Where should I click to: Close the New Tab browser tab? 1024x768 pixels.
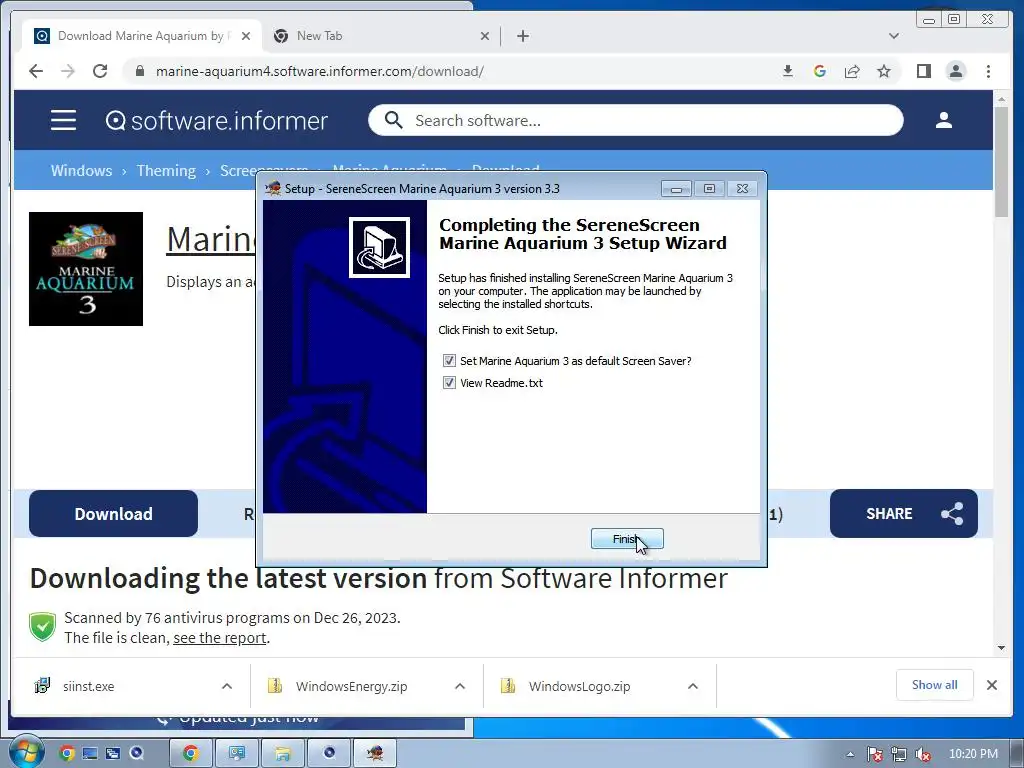click(485, 36)
